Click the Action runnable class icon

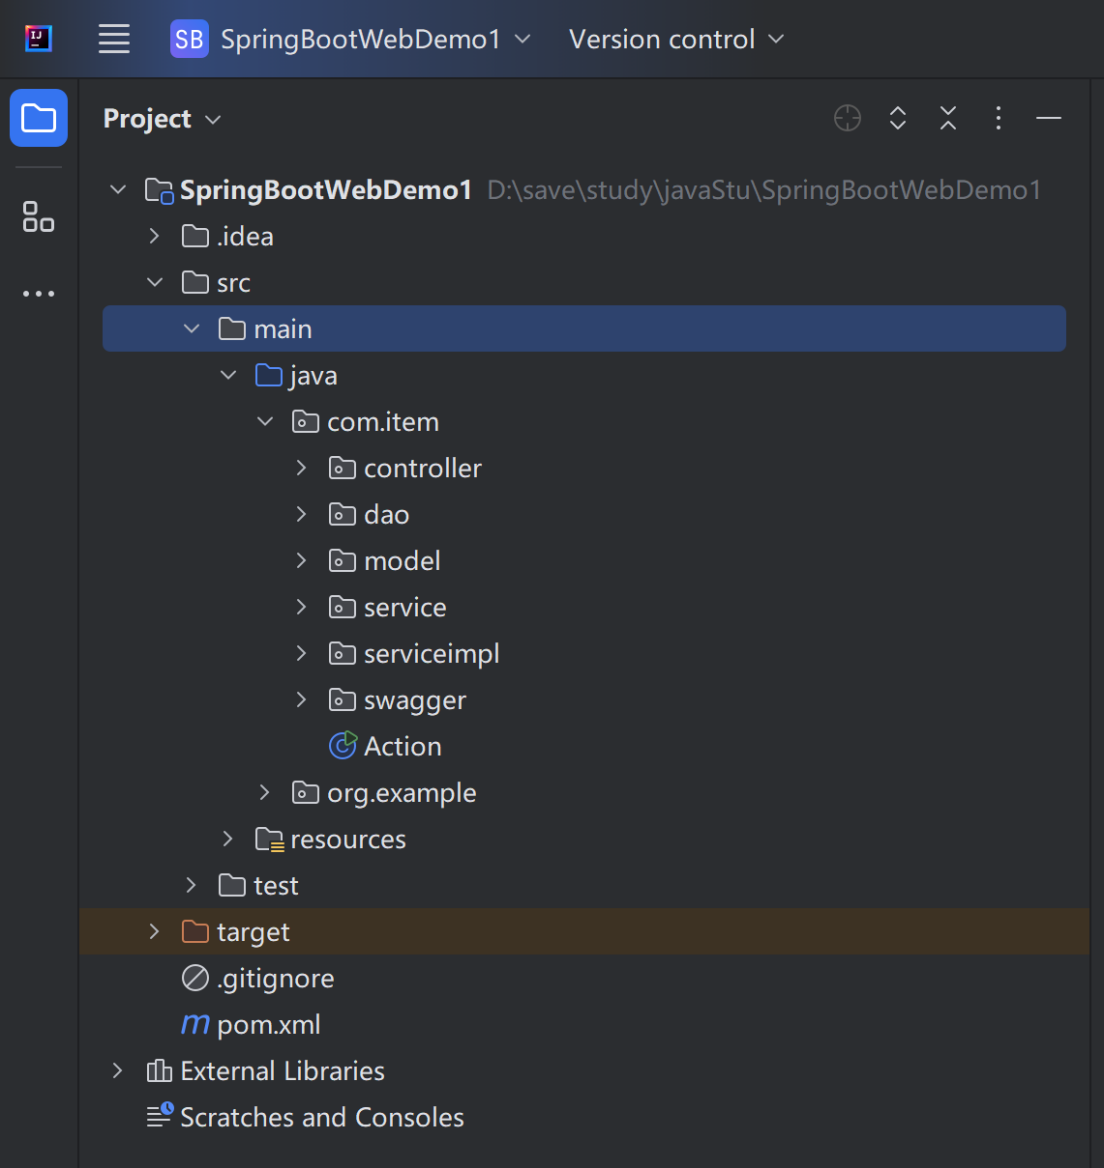[x=343, y=746]
